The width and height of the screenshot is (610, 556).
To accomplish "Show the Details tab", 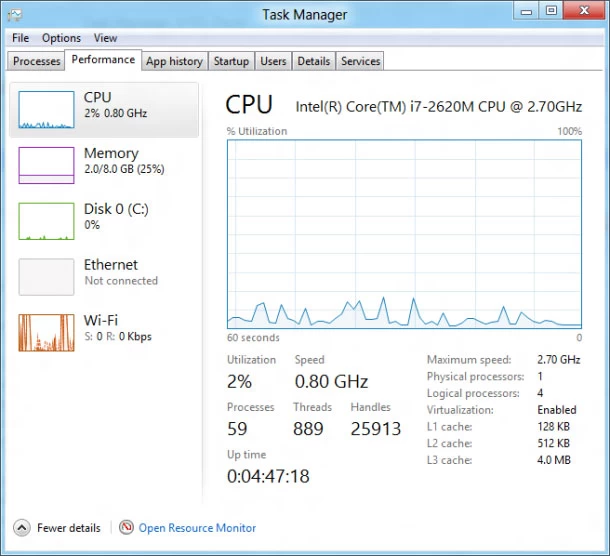I will click(313, 61).
